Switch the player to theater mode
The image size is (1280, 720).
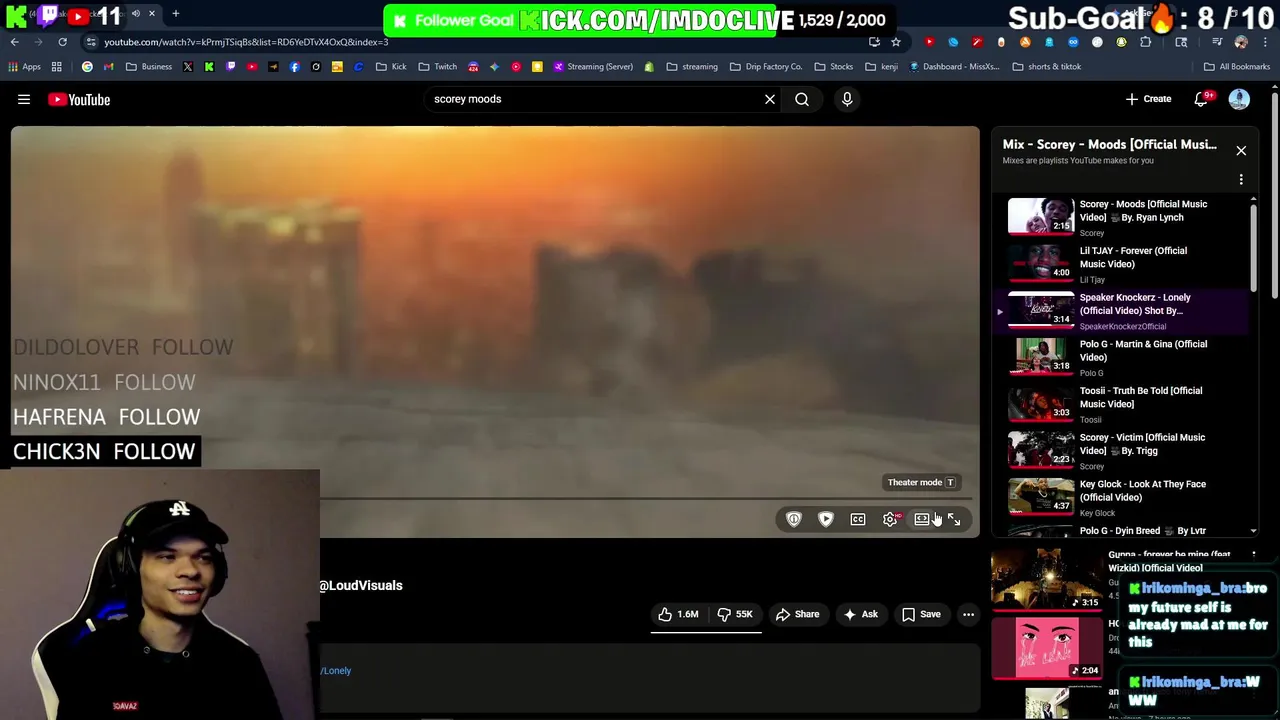[922, 519]
